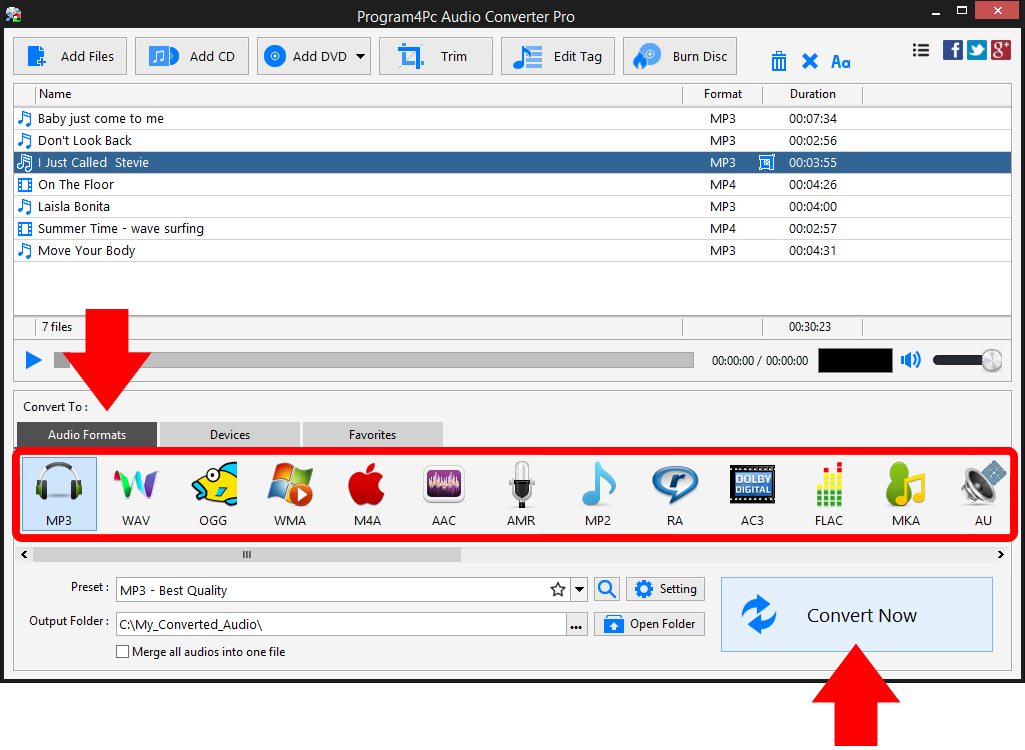Switch to the Devices tab

coord(229,434)
